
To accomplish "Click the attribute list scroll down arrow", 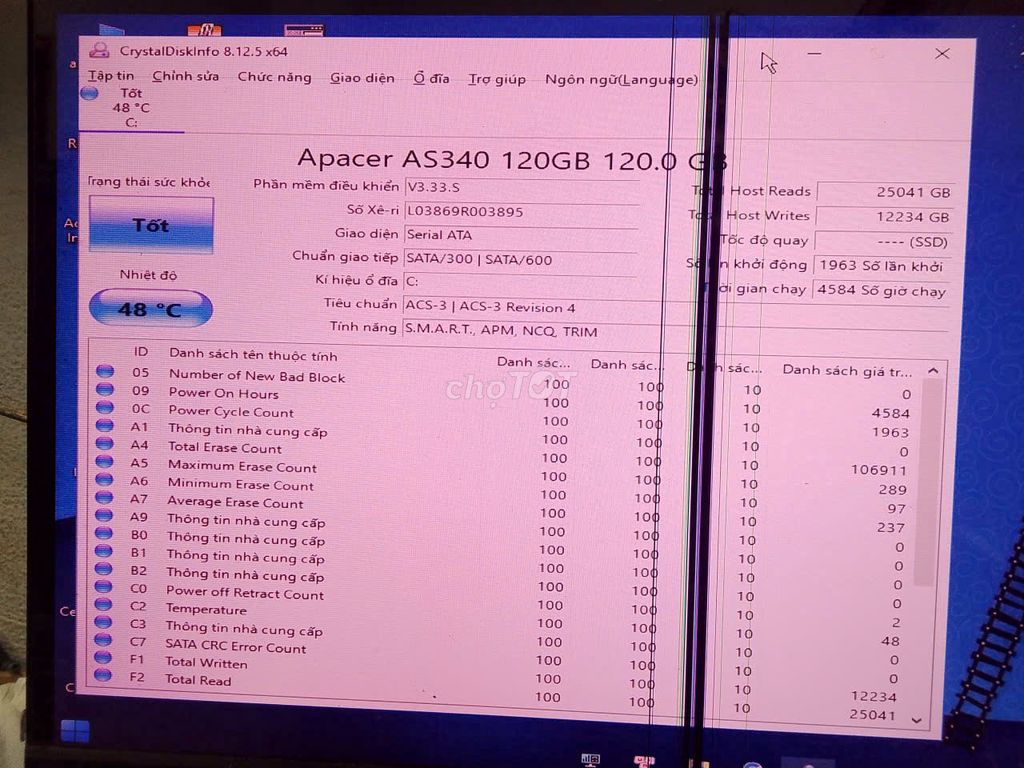I will (x=916, y=720).
